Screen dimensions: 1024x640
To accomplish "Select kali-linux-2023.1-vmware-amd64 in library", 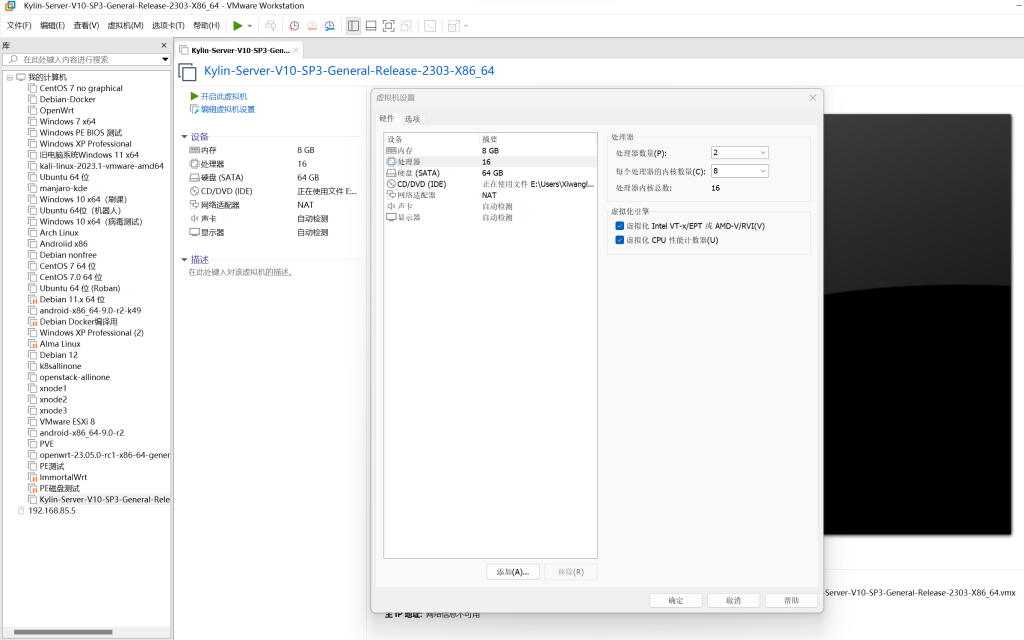I will tap(101, 166).
